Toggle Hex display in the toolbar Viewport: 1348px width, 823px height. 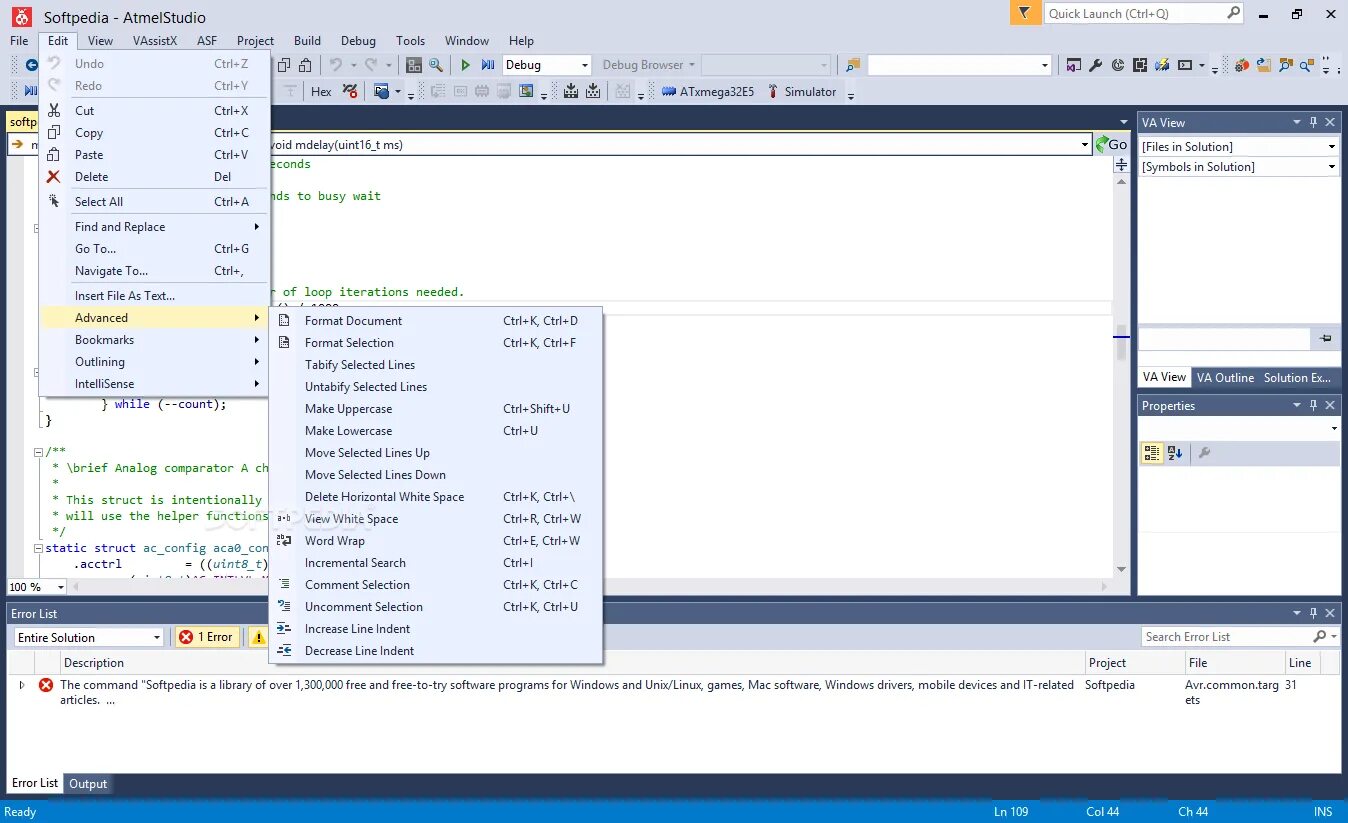coord(321,91)
